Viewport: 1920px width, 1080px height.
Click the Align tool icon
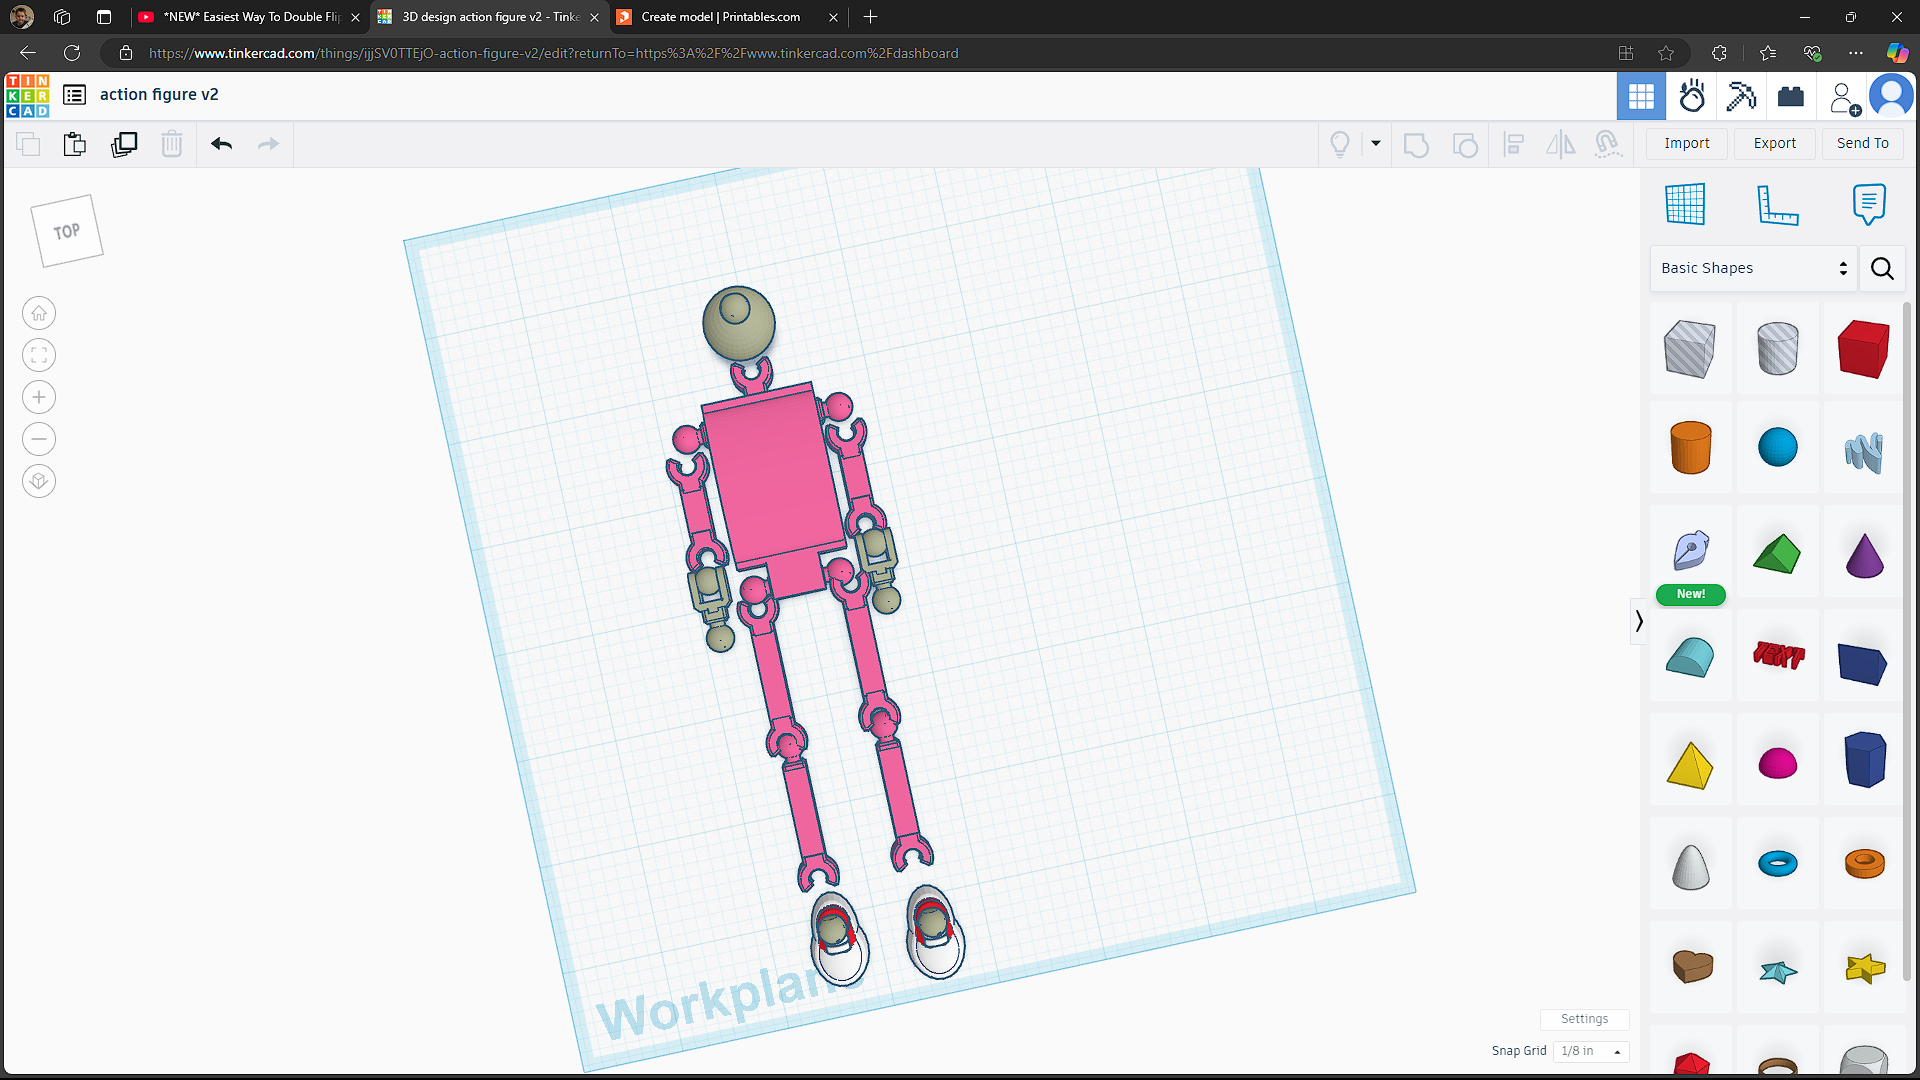point(1514,144)
